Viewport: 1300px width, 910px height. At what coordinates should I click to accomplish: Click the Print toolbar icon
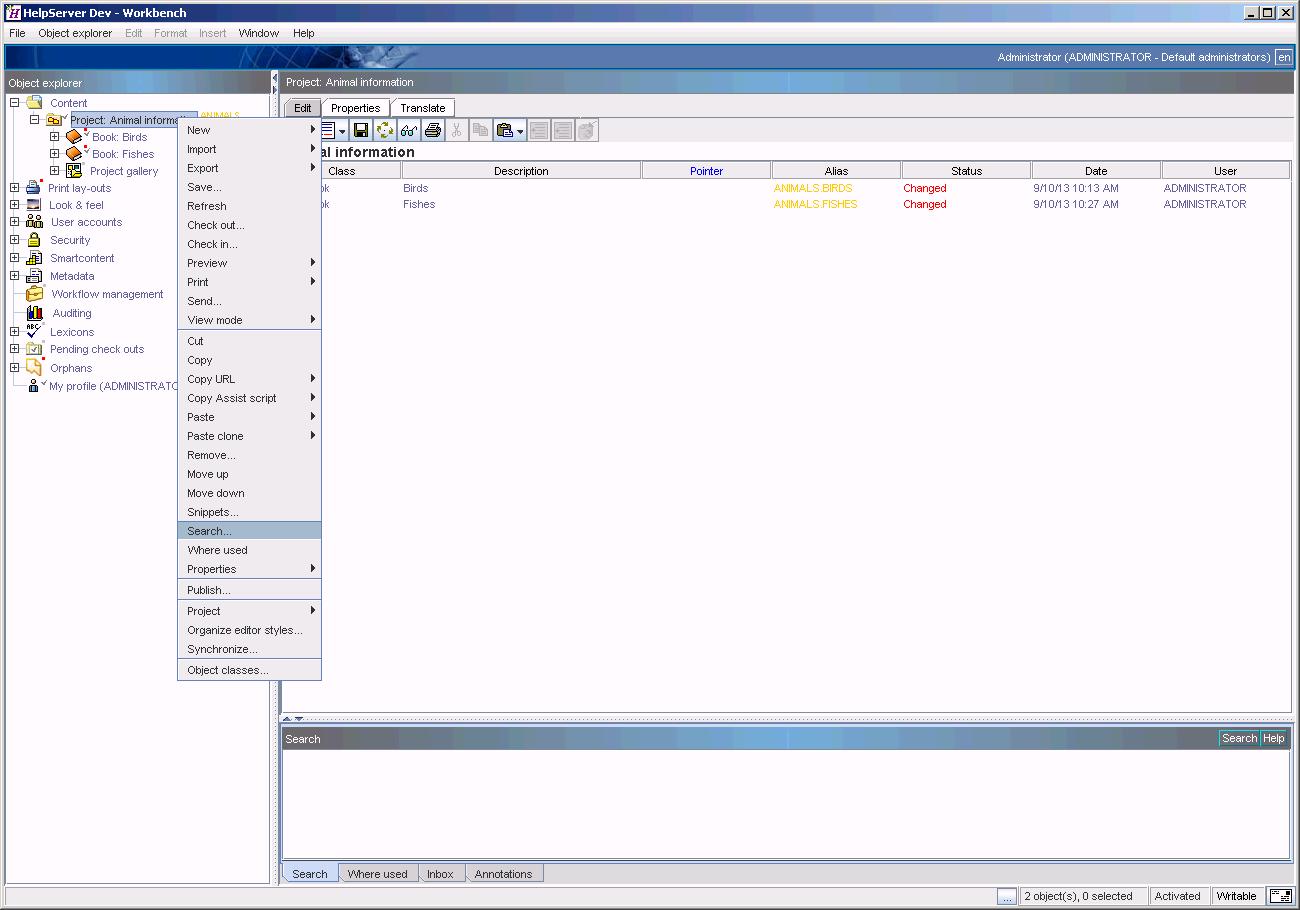pos(433,130)
